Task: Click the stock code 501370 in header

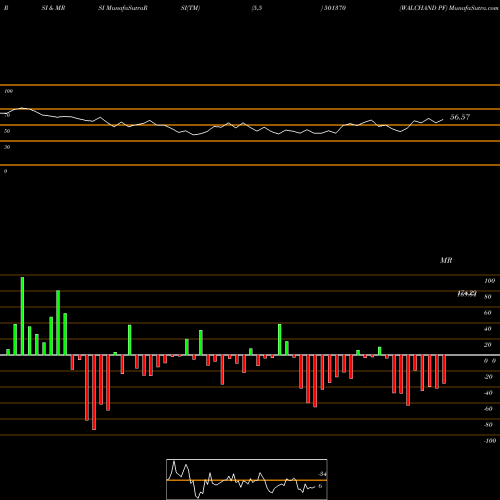Action: (335, 8)
